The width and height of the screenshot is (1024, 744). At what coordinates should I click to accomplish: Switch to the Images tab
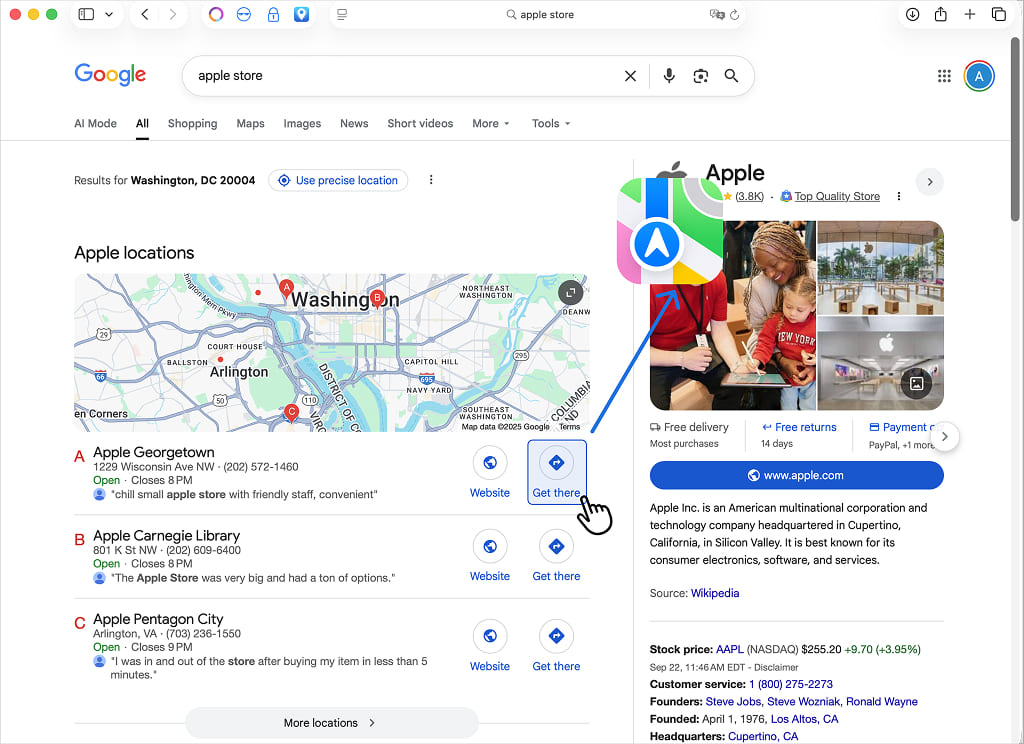click(302, 124)
